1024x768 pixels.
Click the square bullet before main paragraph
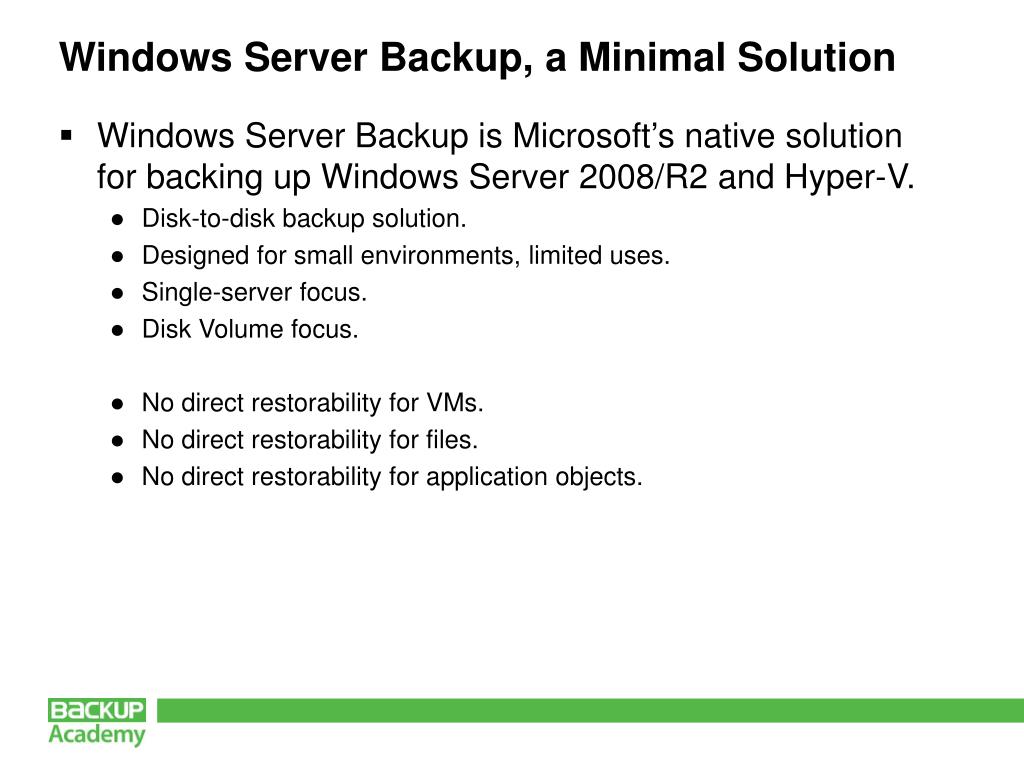68,134
